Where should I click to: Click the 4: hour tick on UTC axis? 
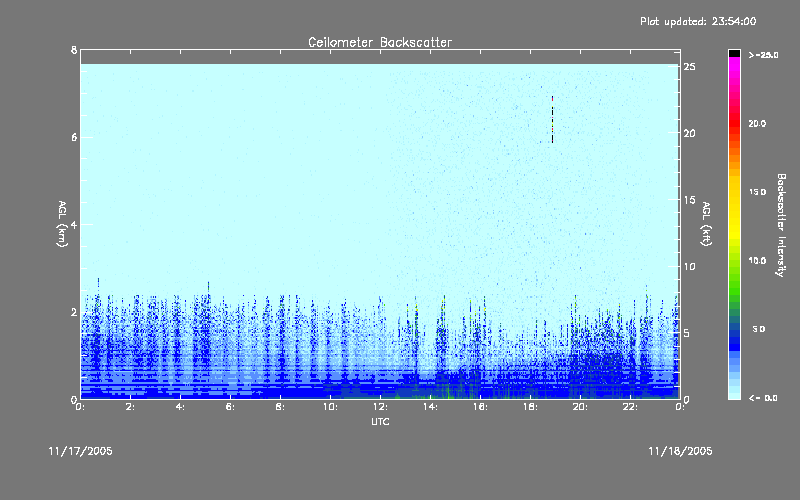(x=181, y=407)
